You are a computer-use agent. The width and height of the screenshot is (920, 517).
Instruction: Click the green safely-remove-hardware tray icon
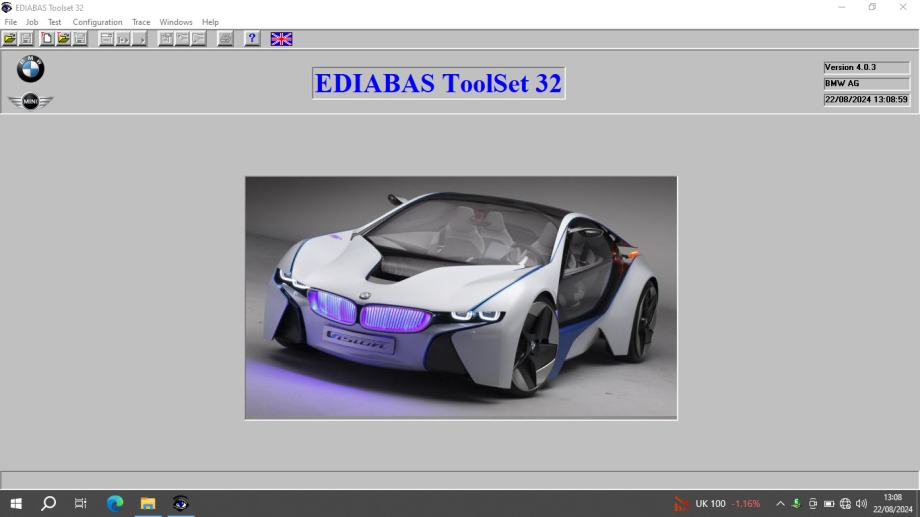coord(796,504)
